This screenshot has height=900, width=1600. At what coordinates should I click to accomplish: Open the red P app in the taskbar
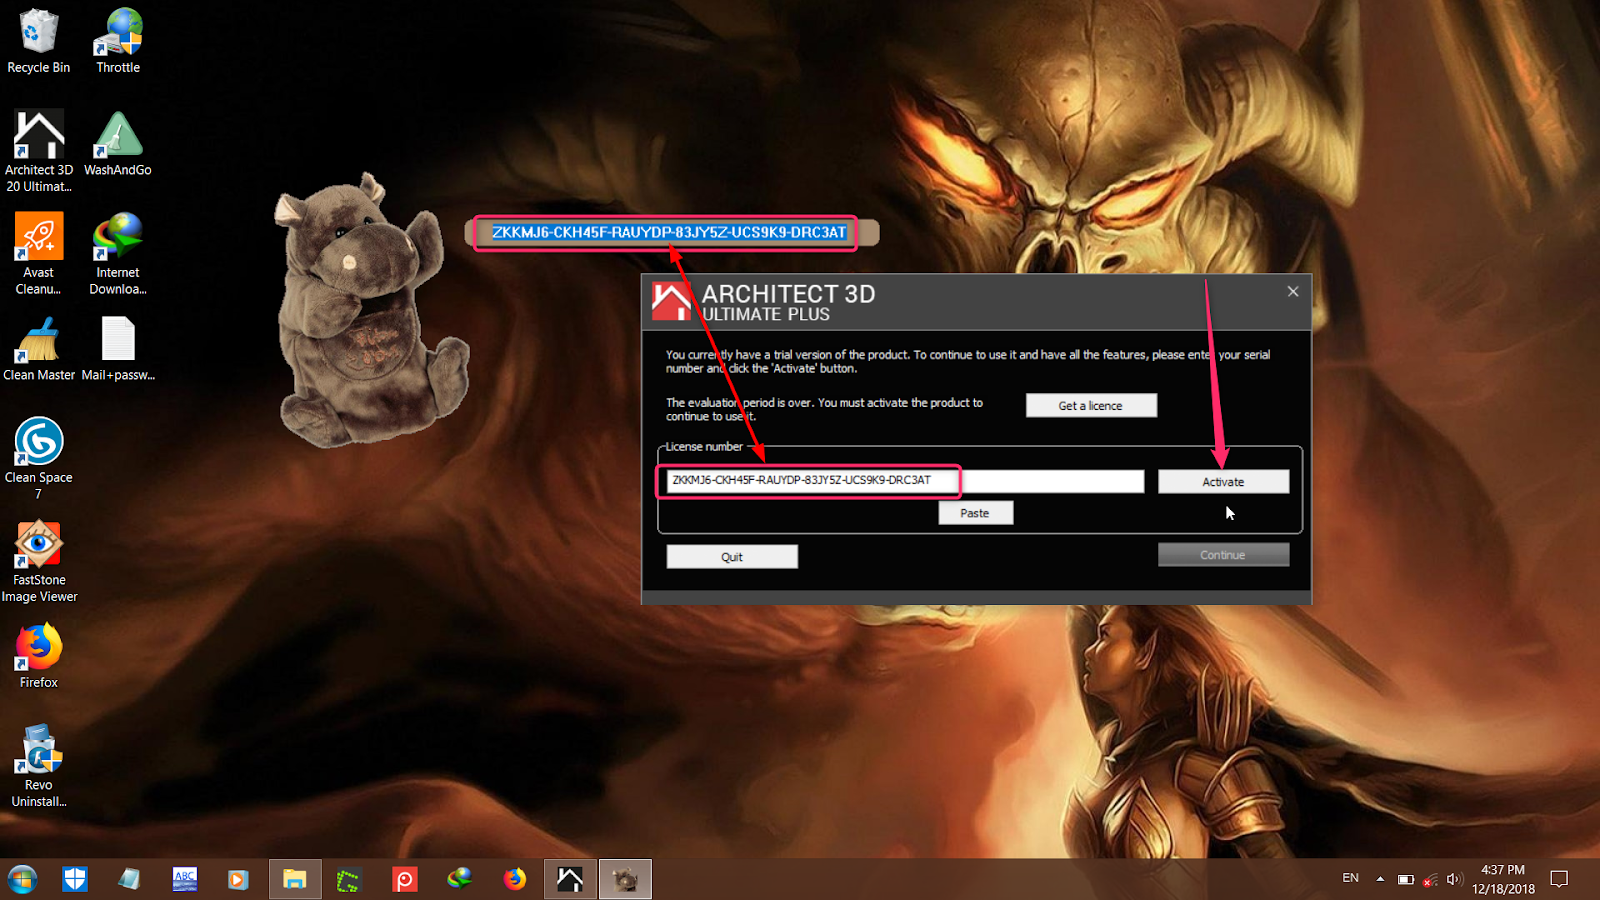click(404, 879)
